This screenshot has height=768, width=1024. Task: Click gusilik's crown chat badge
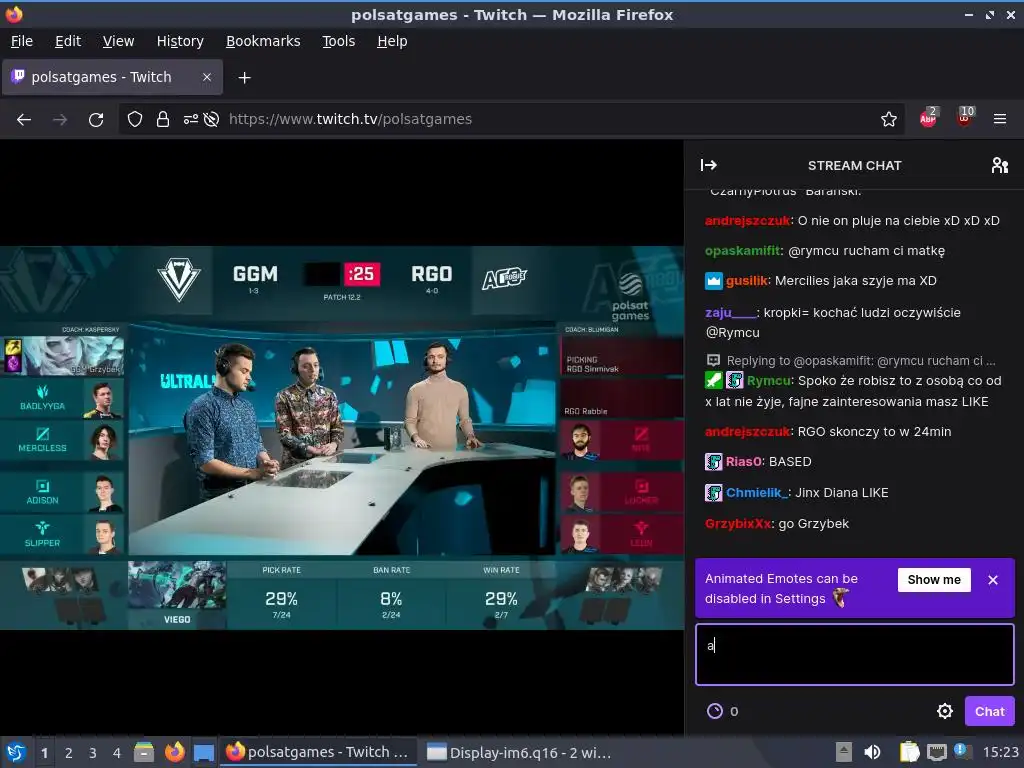[713, 281]
